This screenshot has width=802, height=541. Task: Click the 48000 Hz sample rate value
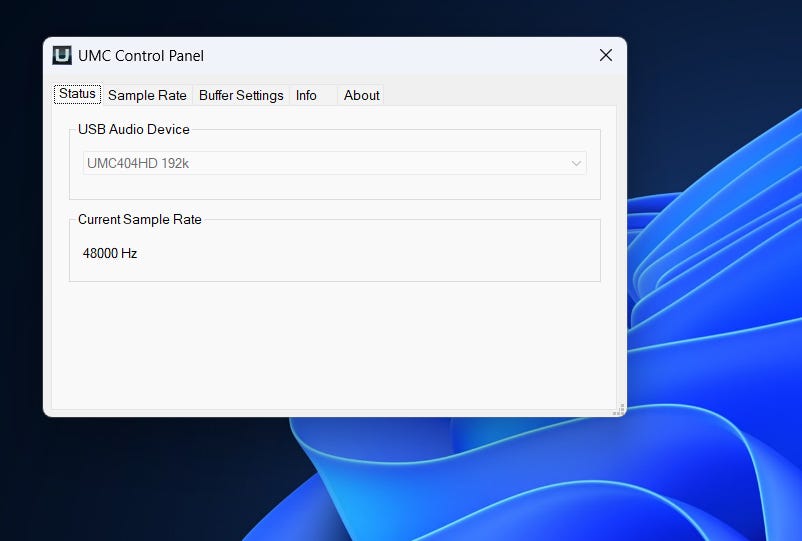click(110, 253)
